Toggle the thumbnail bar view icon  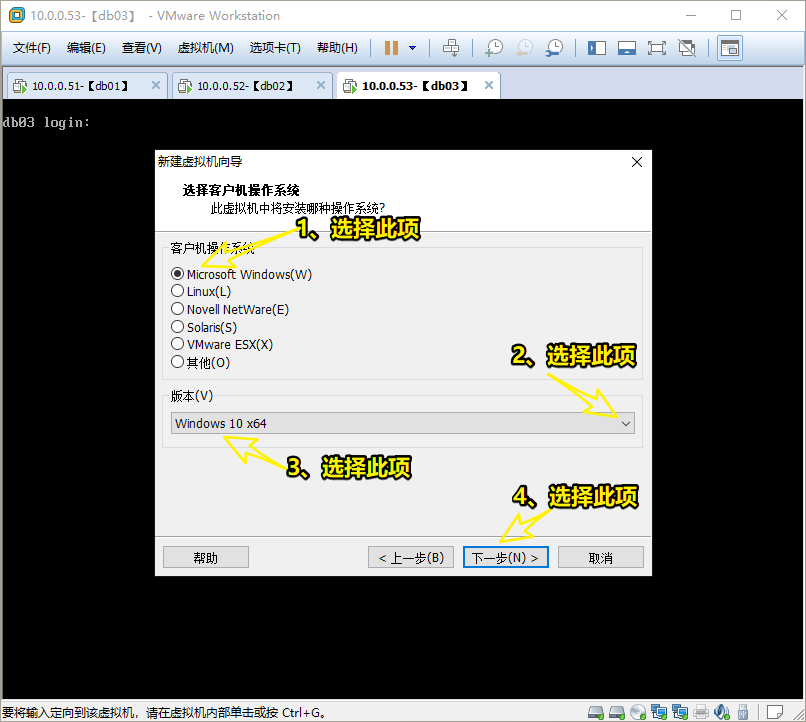click(x=627, y=48)
